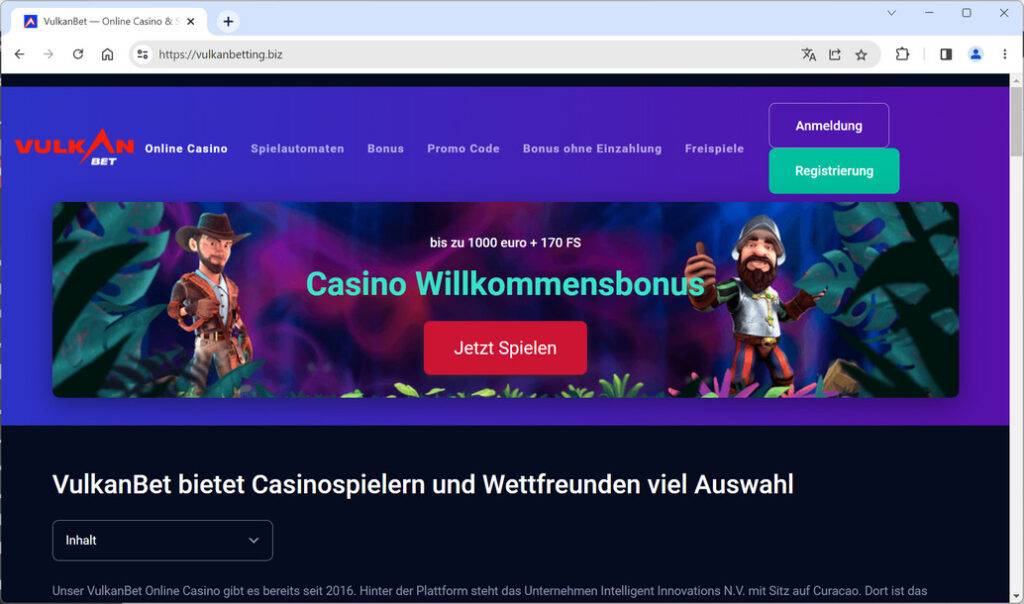Click the green Registrierung button
The width and height of the screenshot is (1024, 604).
834,170
